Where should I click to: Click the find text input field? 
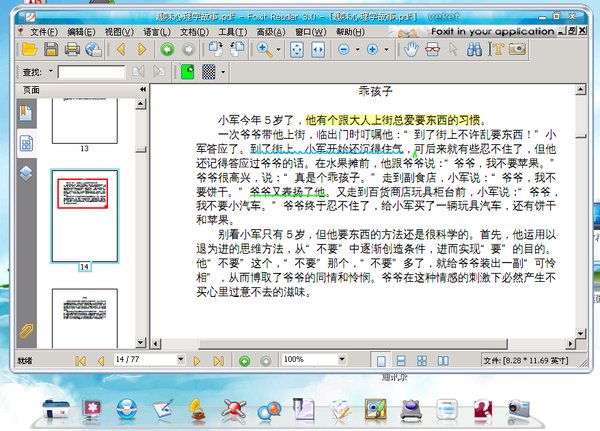click(91, 72)
